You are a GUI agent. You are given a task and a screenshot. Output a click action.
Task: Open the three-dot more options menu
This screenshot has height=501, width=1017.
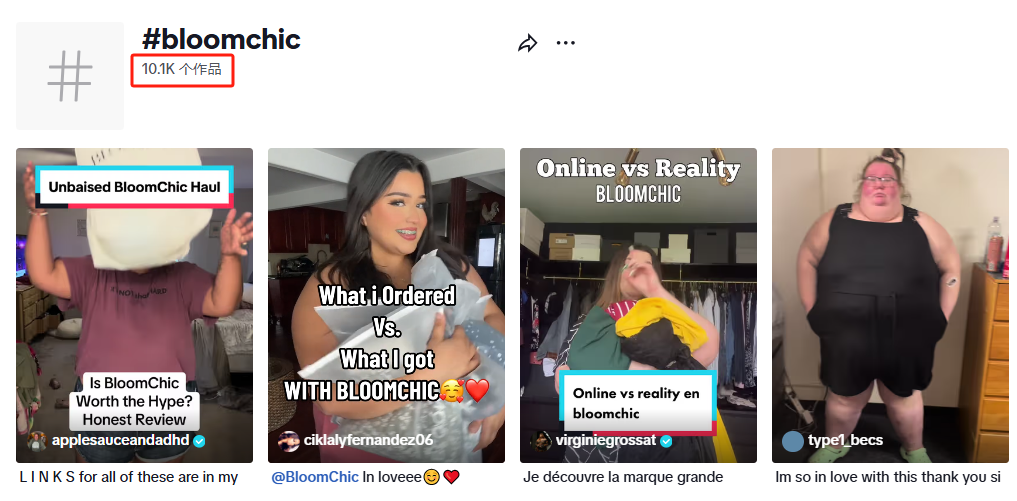[566, 43]
